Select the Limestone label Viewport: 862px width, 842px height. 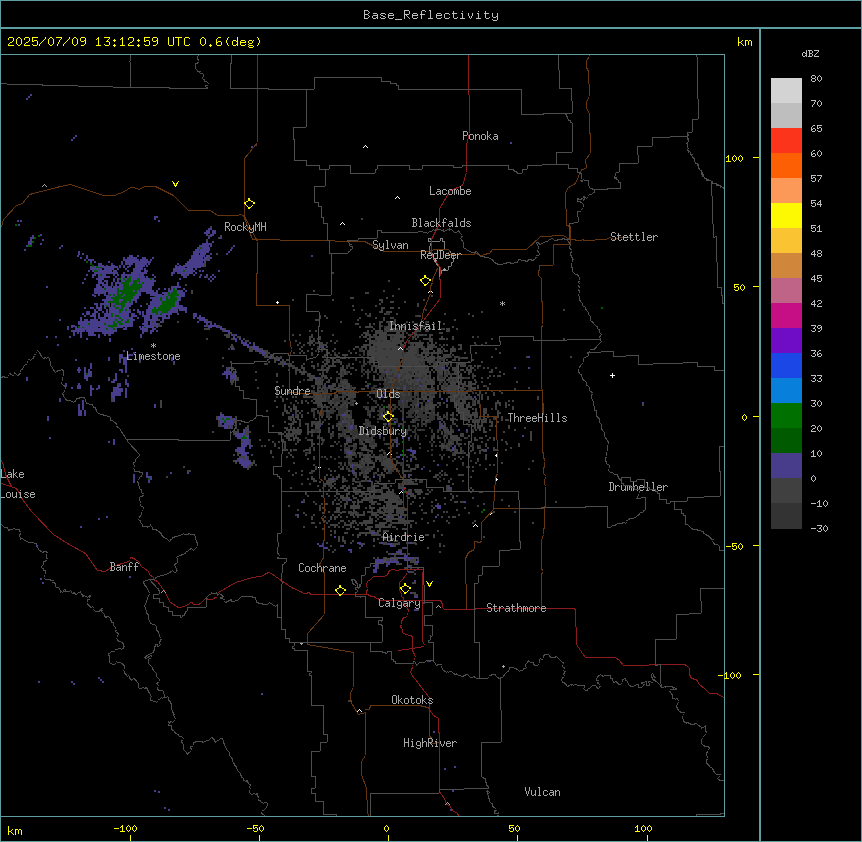click(153, 356)
